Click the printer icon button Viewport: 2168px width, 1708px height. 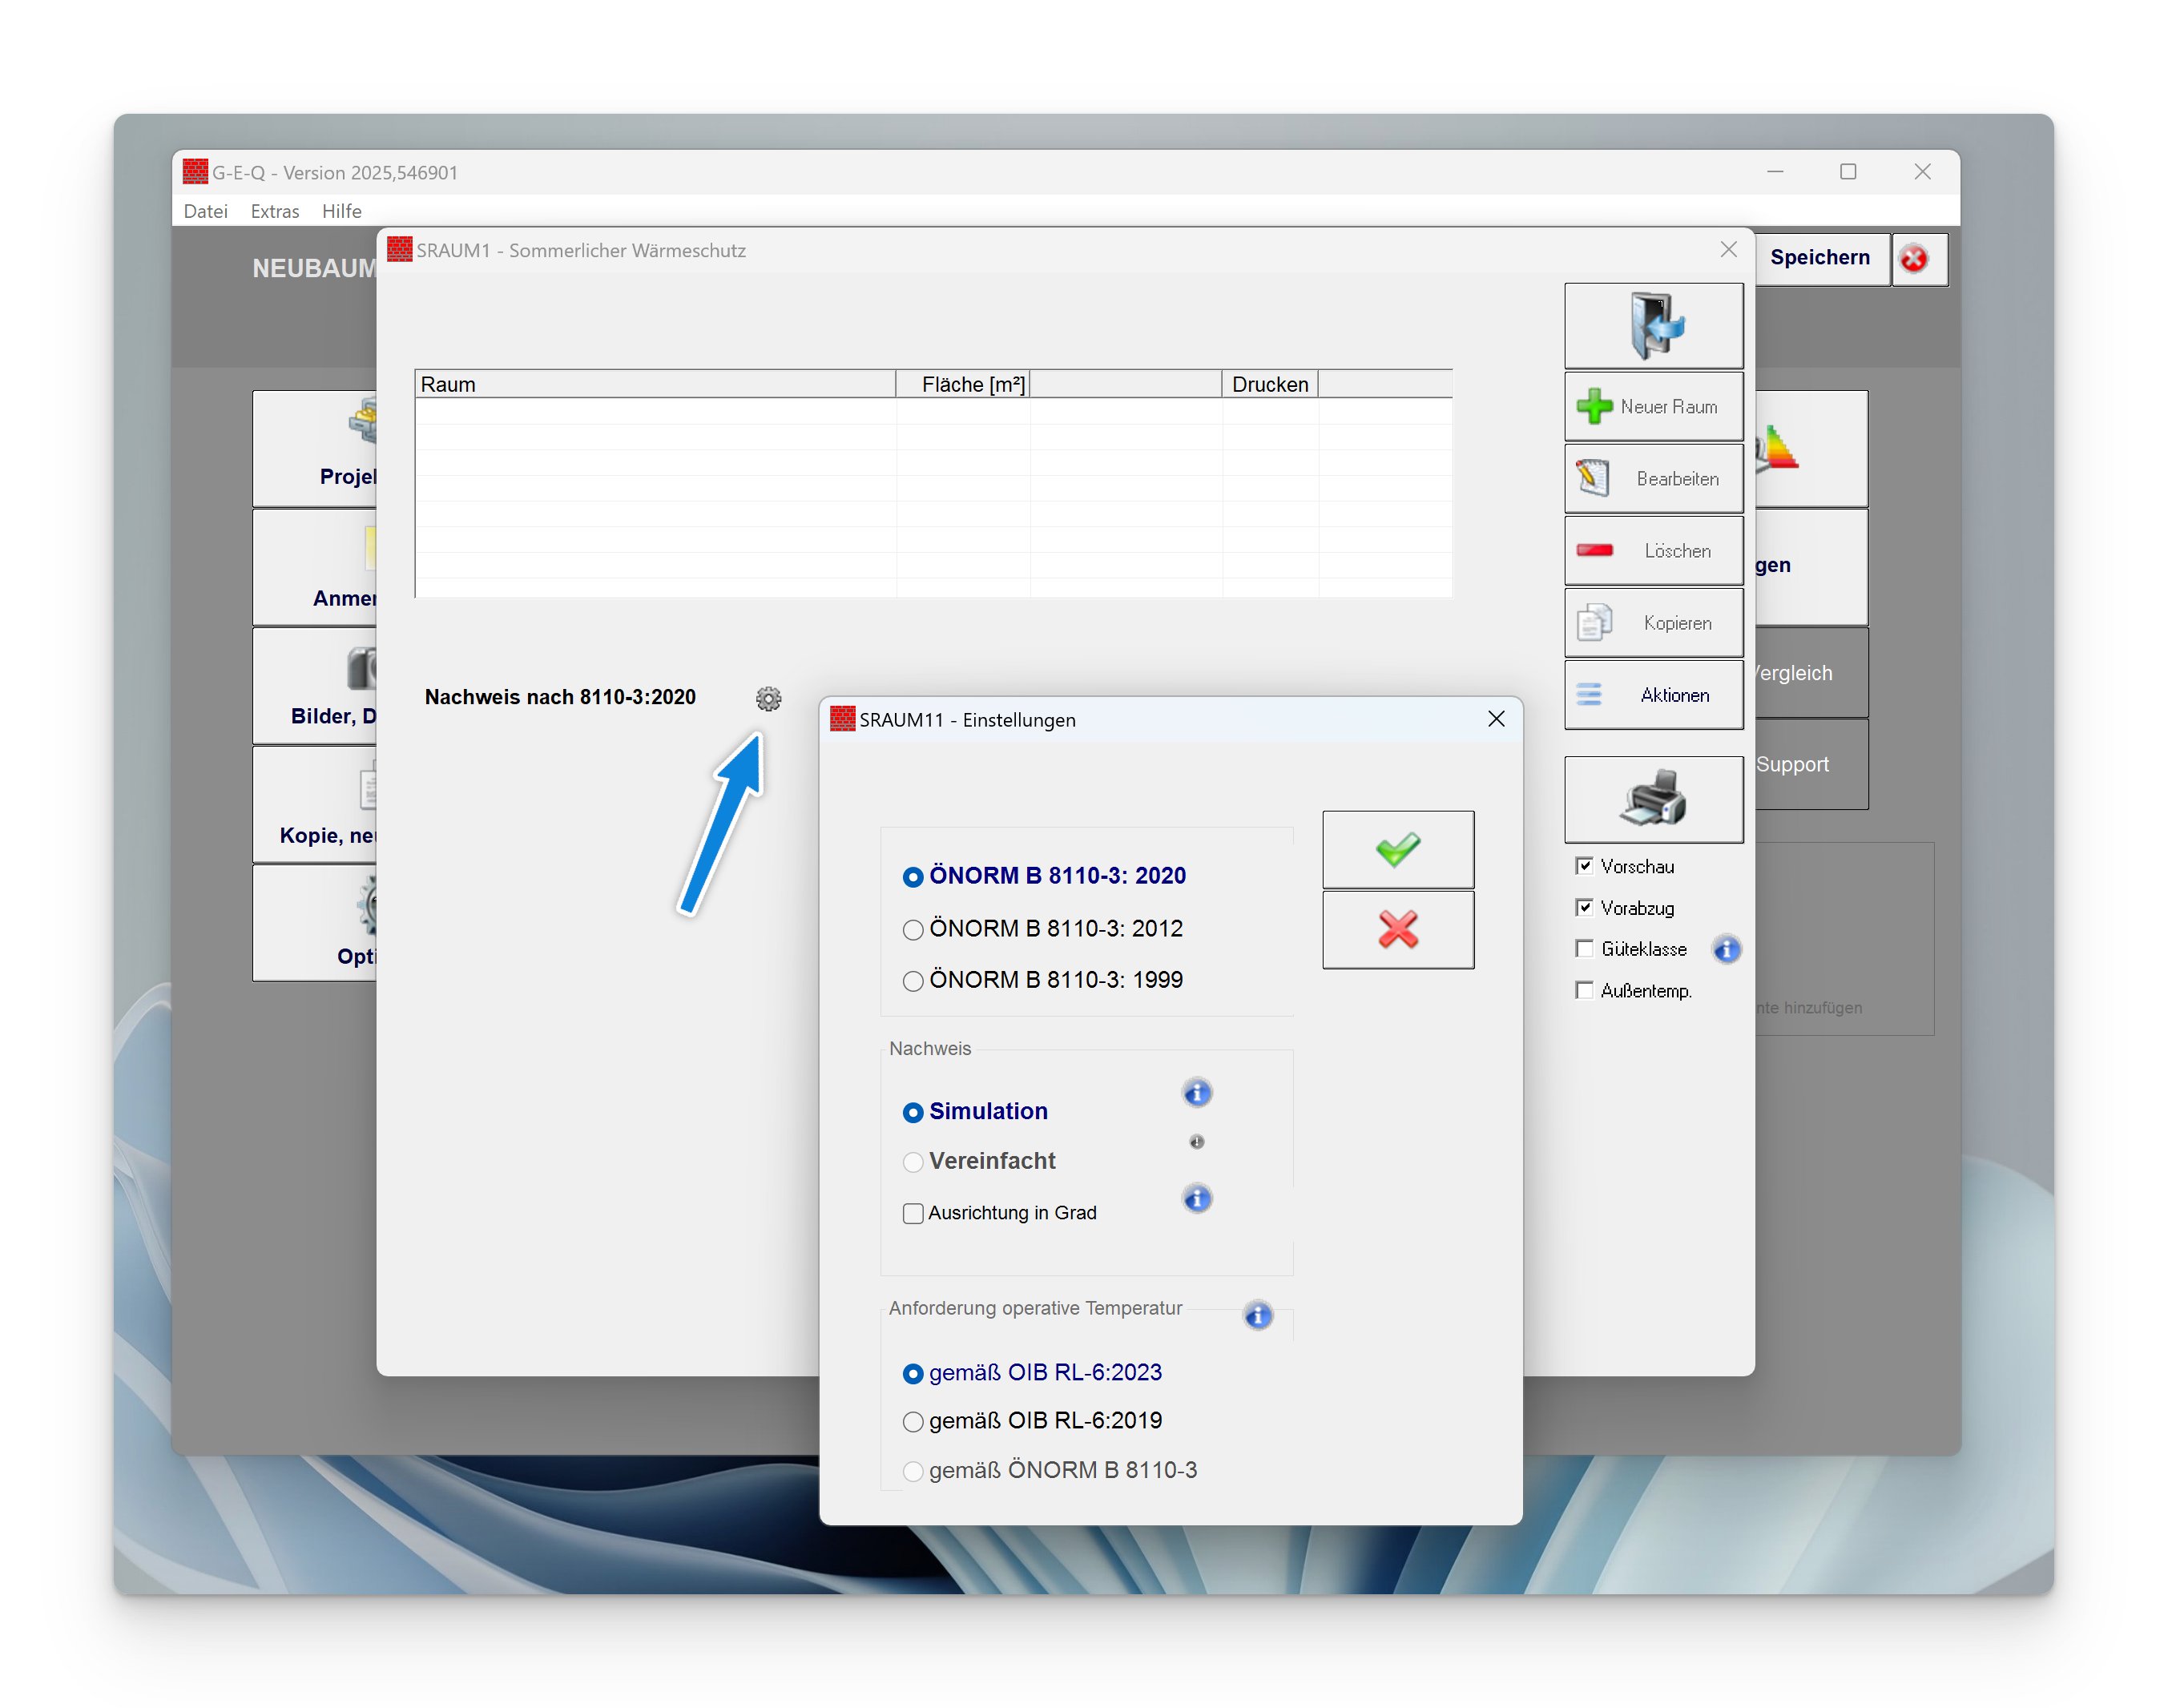tap(1652, 798)
